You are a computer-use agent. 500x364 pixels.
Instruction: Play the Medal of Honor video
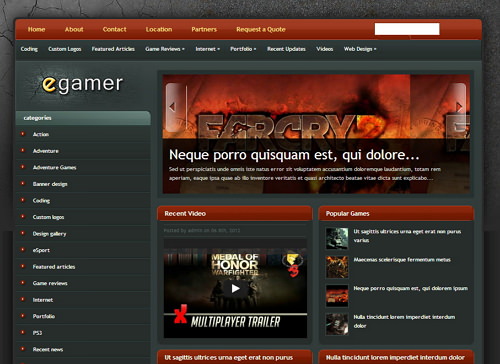click(235, 288)
